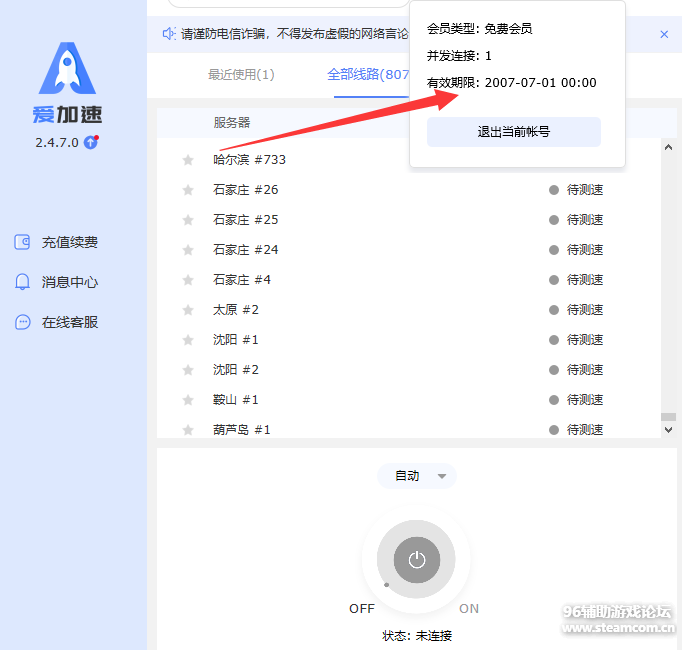Viewport: 682px width, 650px height.
Task: Favorite the 太原 #2 server star
Action: tap(188, 310)
